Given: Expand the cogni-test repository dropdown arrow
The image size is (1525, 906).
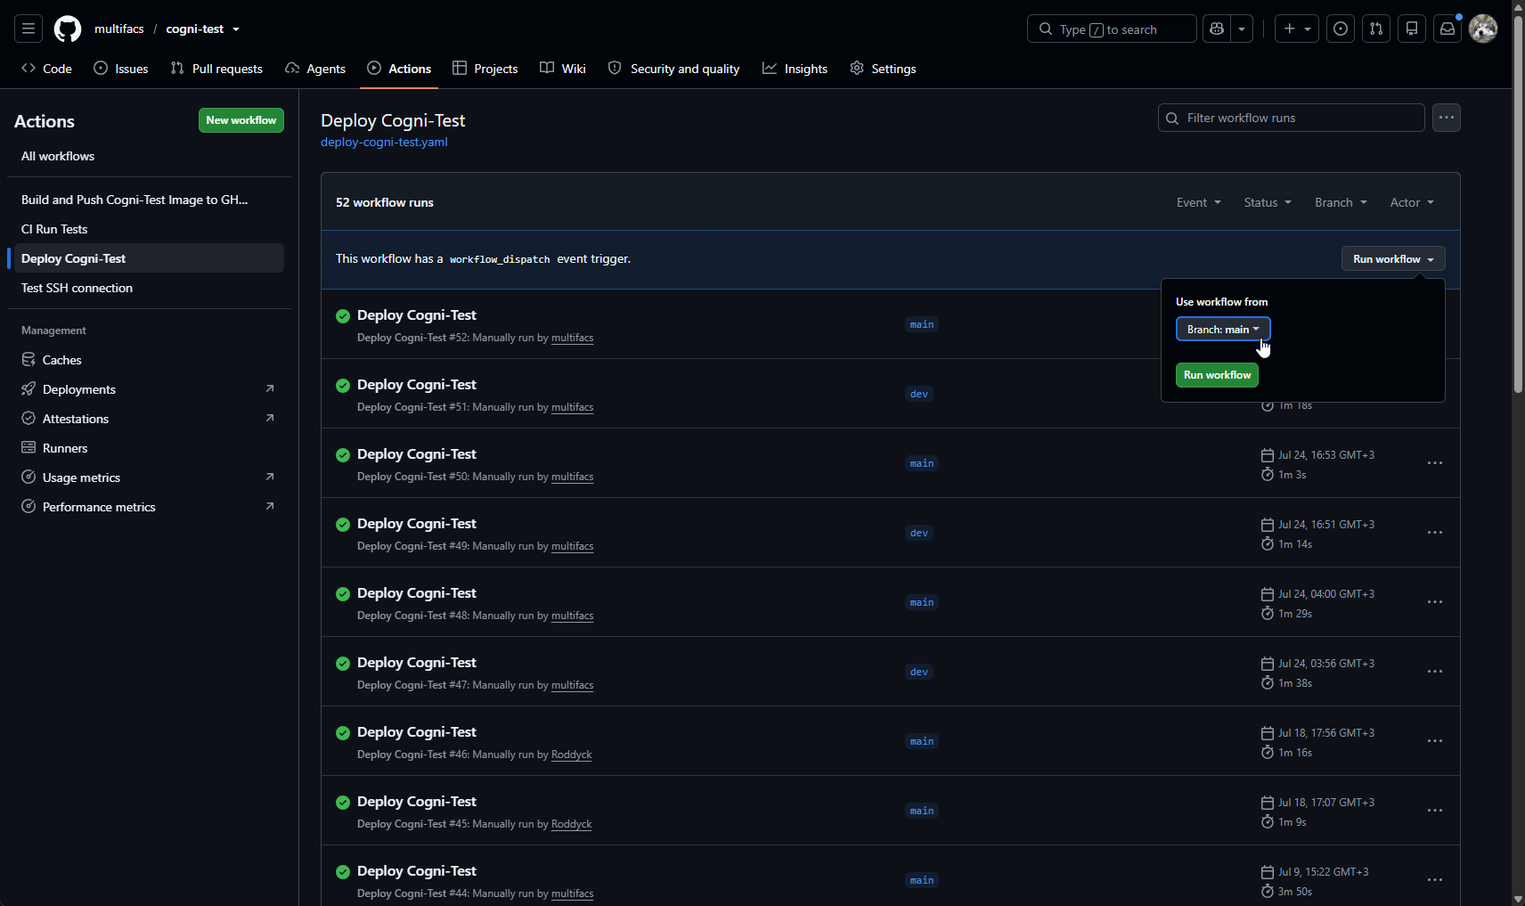Looking at the screenshot, I should (236, 29).
